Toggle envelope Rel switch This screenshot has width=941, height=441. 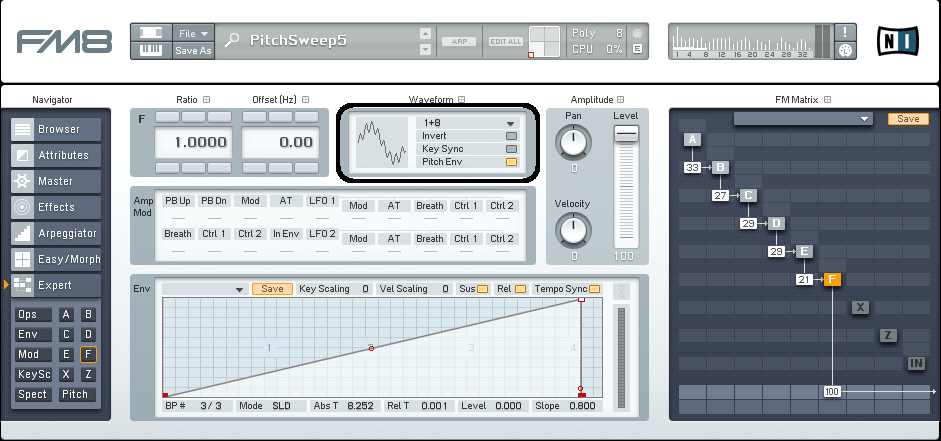[x=520, y=289]
